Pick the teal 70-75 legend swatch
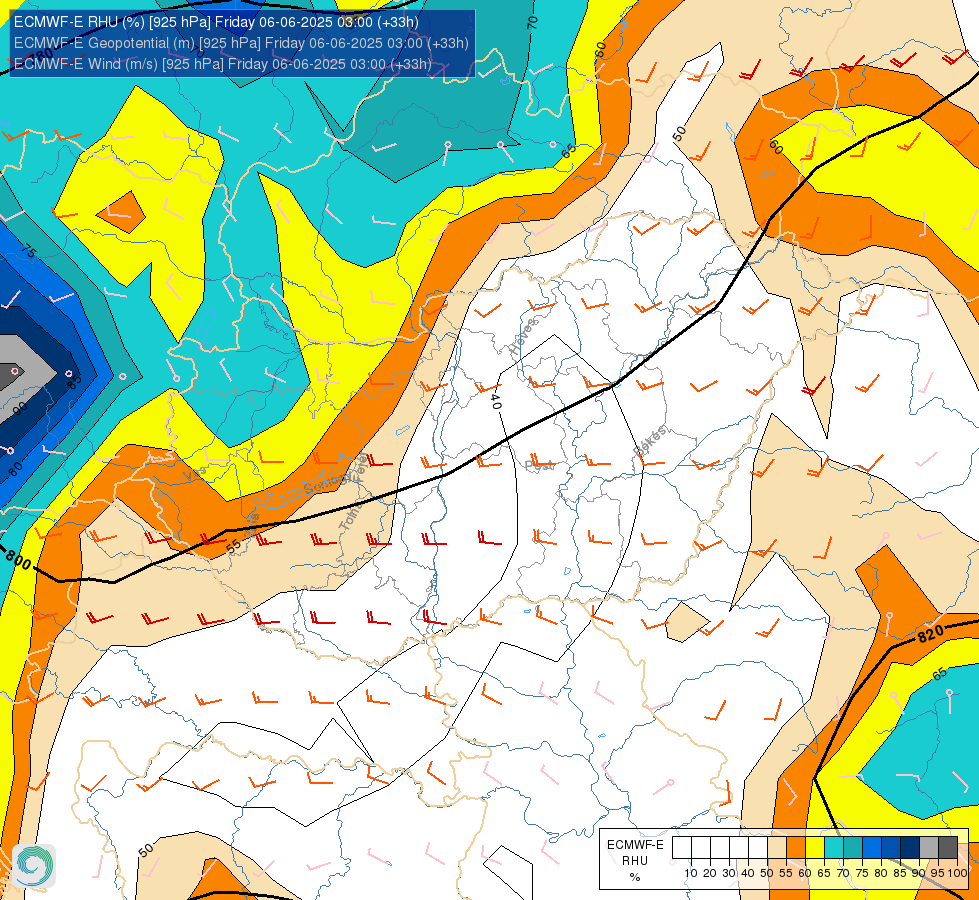 [x=853, y=848]
